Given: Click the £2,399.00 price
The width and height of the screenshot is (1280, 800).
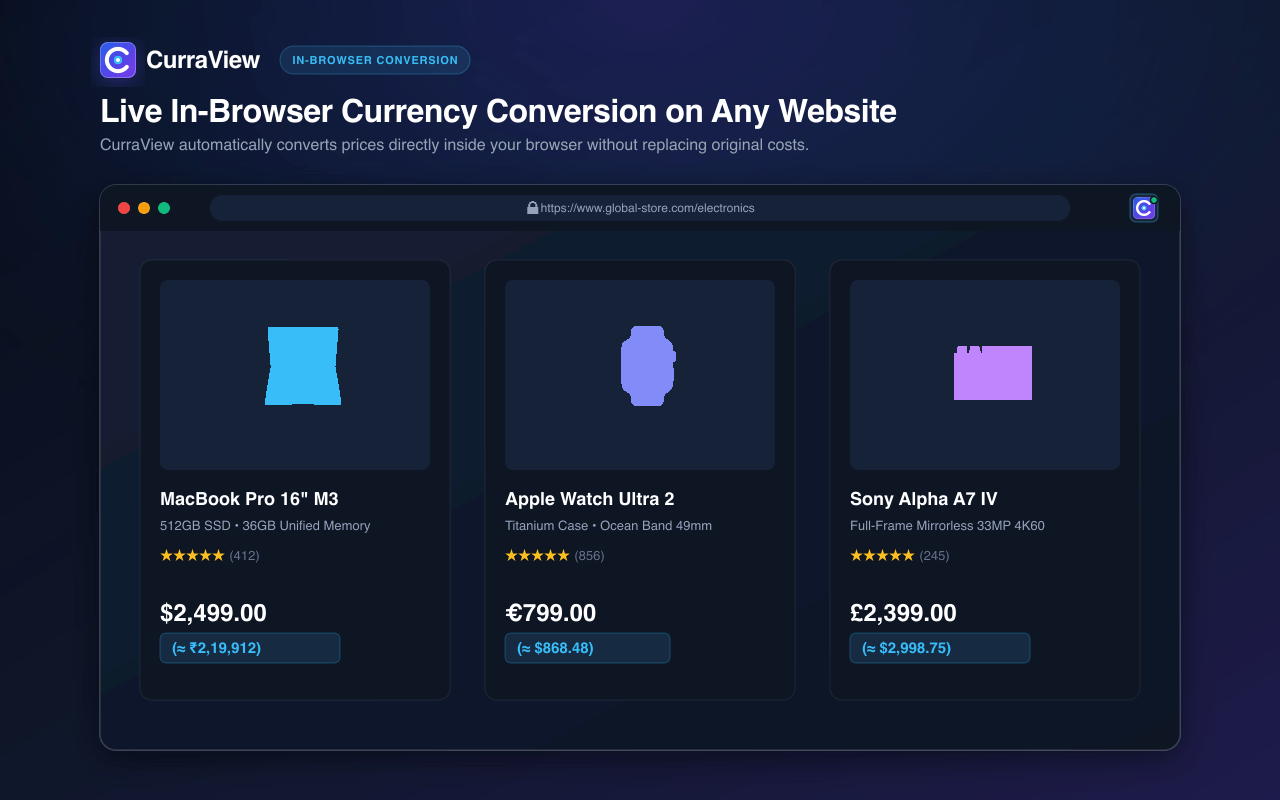Looking at the screenshot, I should tap(903, 613).
